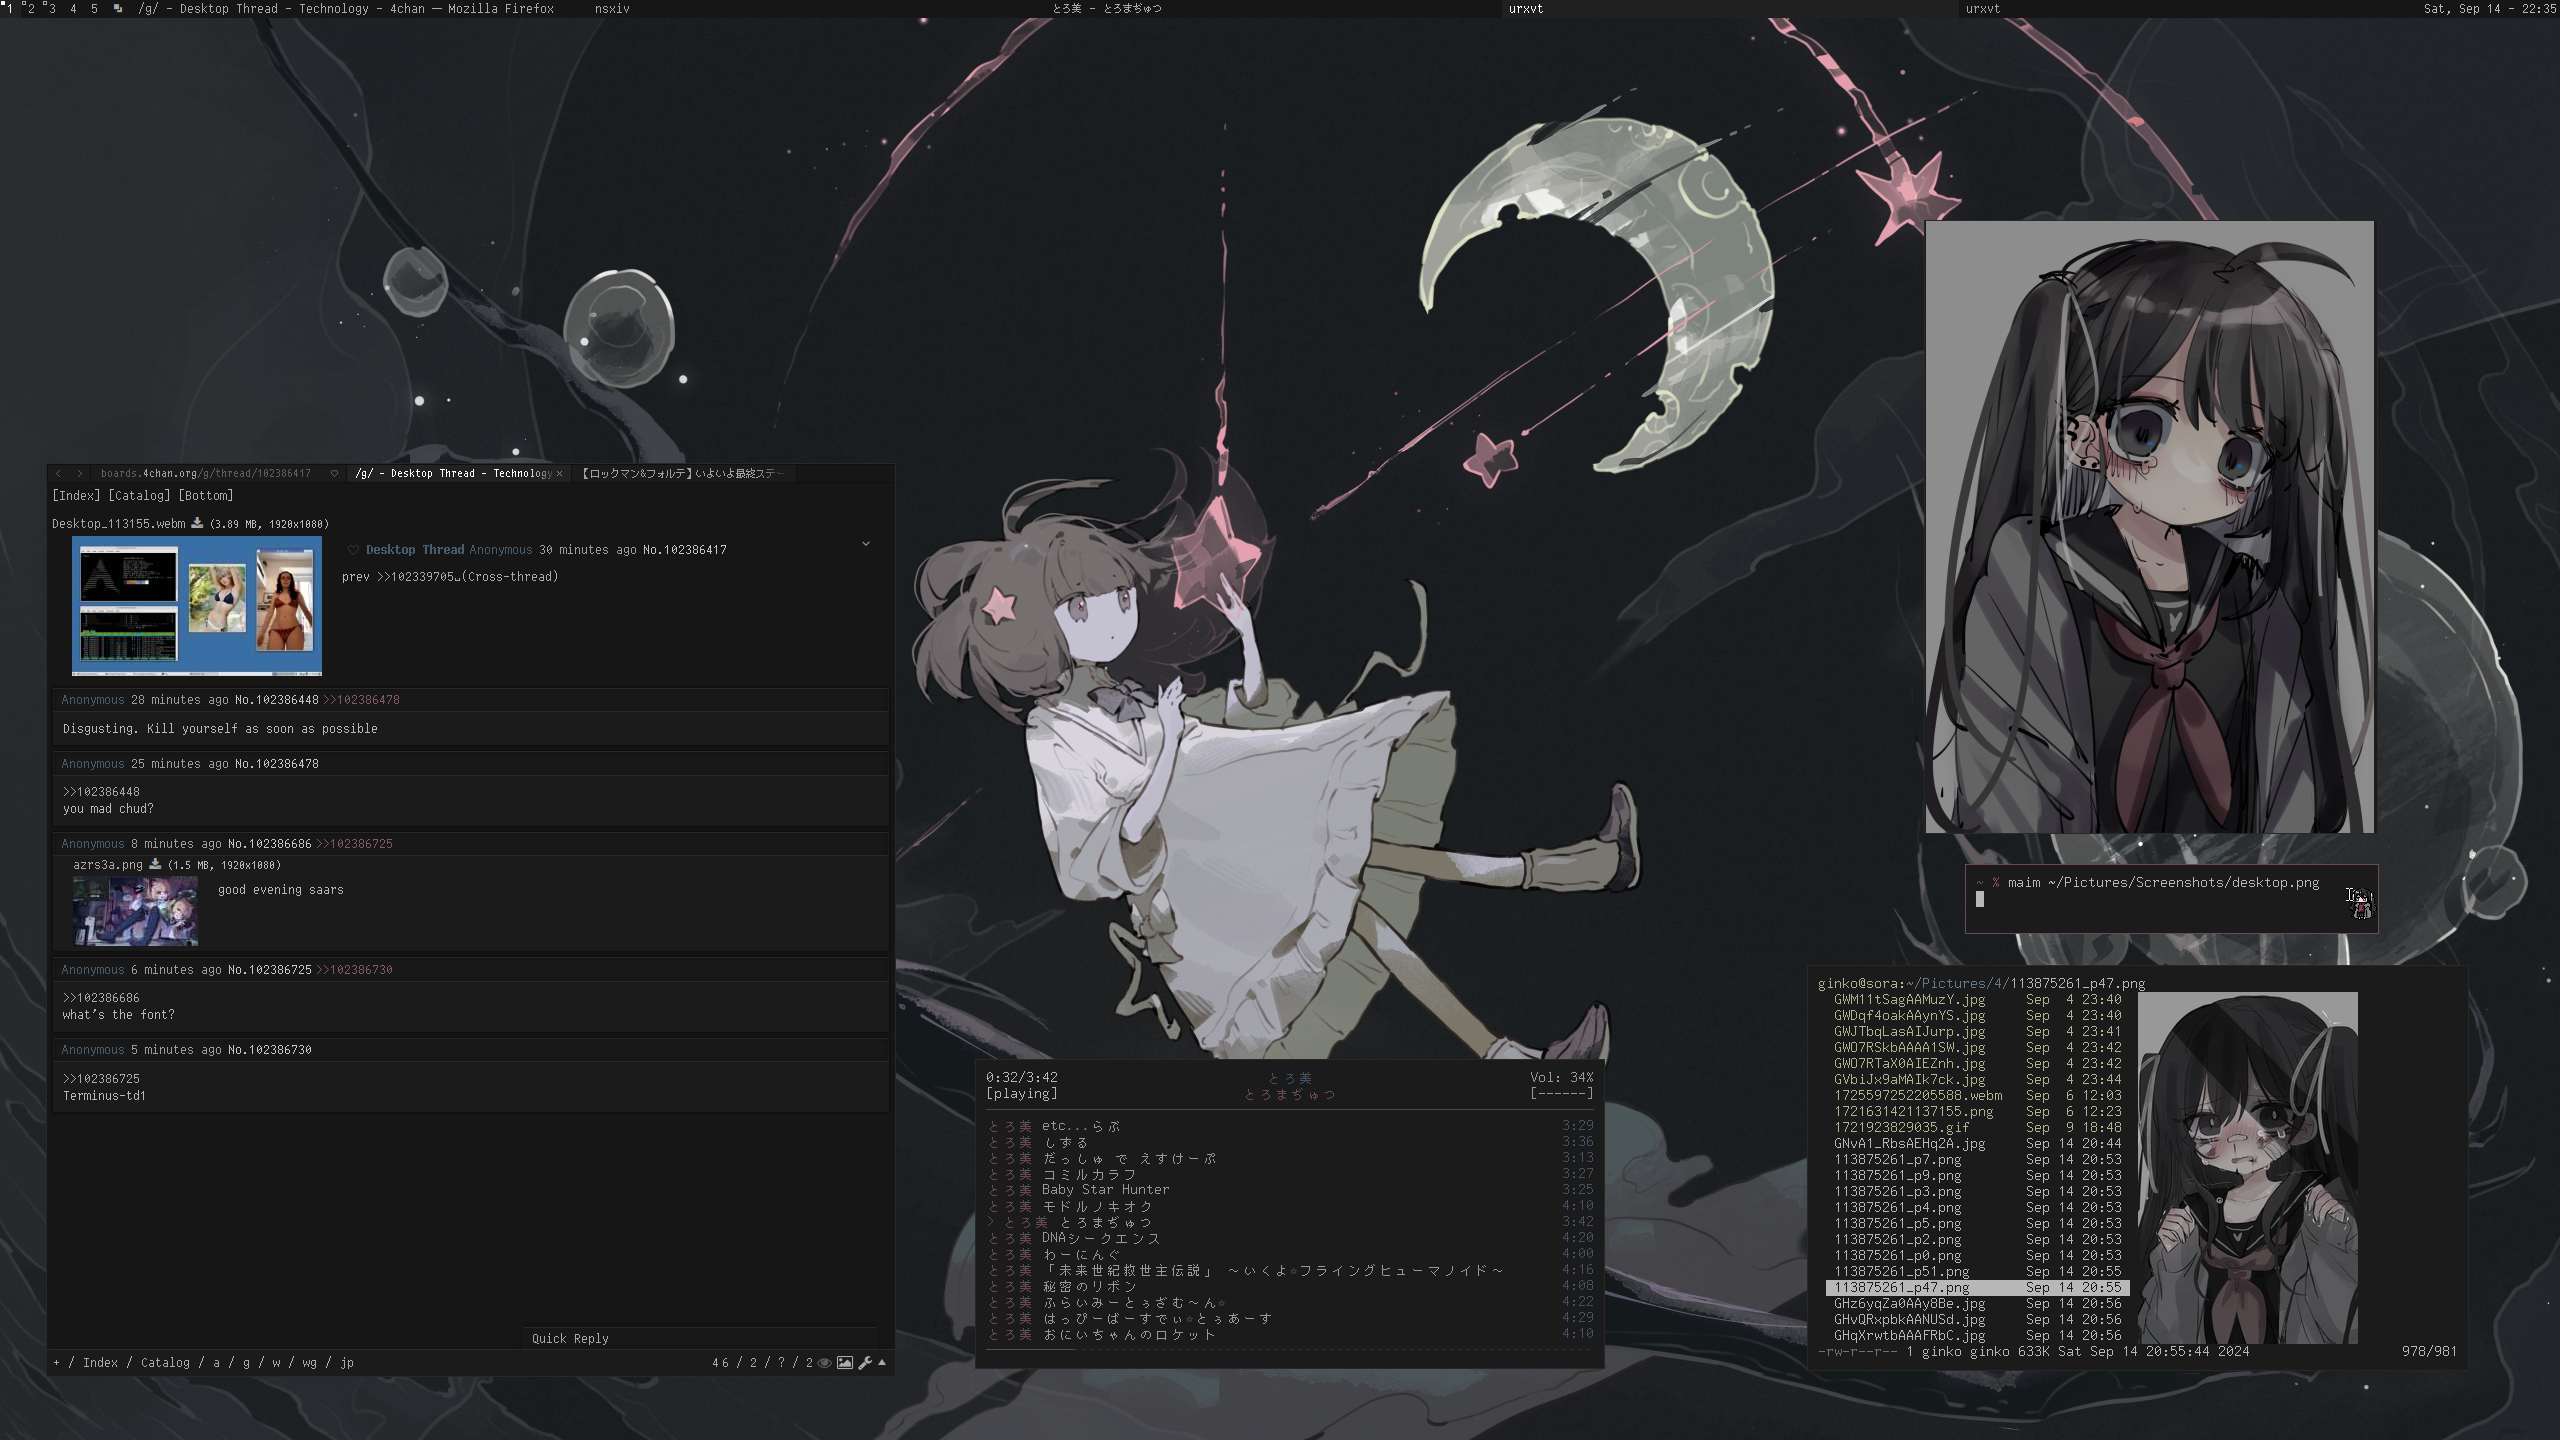Go to Index in footer board list
The height and width of the screenshot is (1440, 2560).
coord(100,1362)
